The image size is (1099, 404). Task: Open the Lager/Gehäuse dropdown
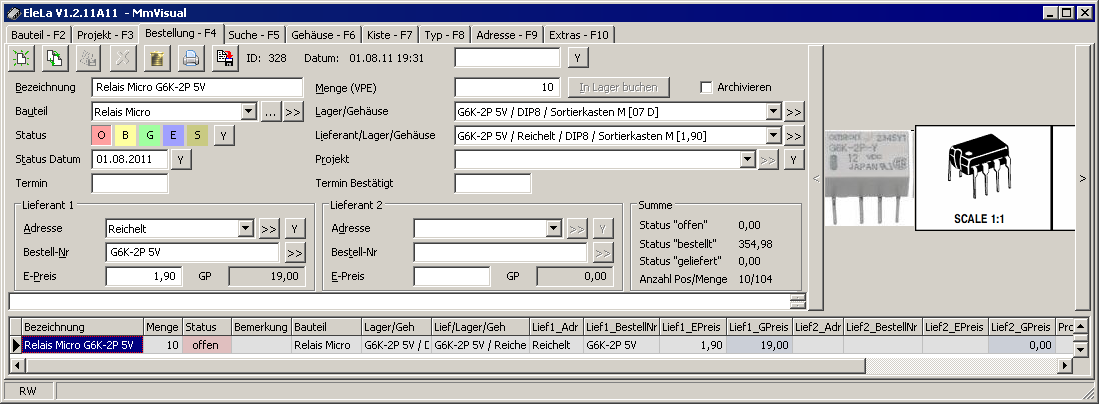click(772, 112)
